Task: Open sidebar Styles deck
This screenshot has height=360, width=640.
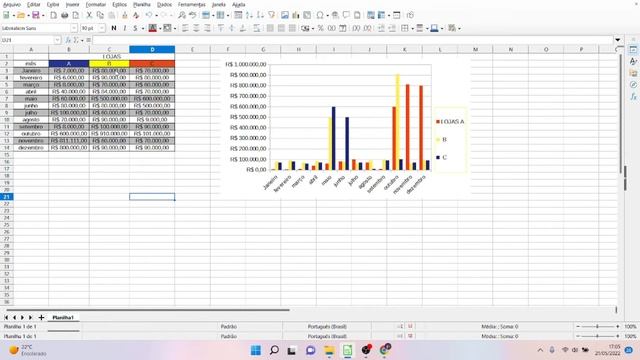Action: 633,62
